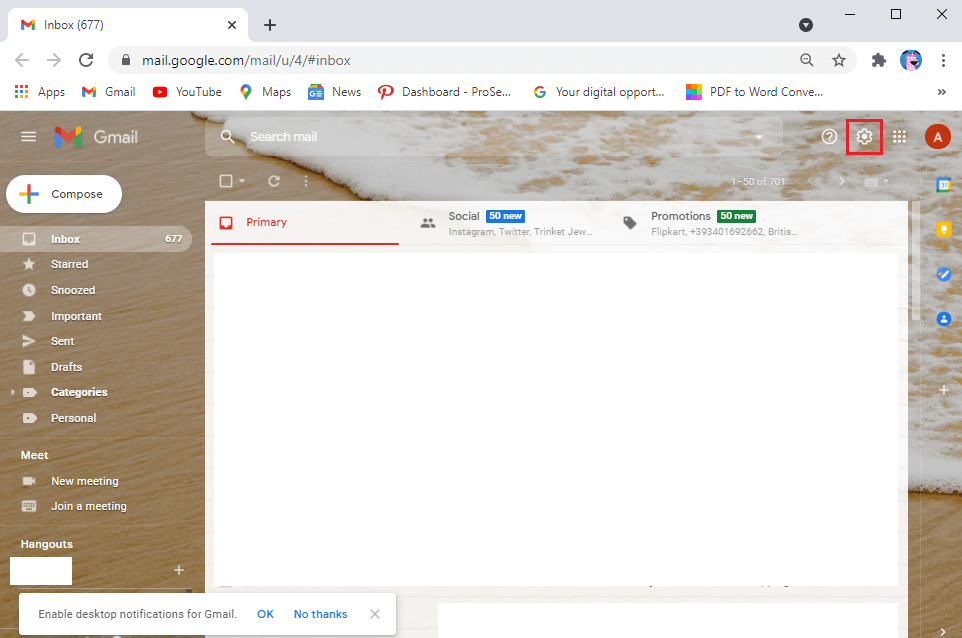Screen dimensions: 962x638
Task: Open Gmail support help icon
Action: point(829,137)
